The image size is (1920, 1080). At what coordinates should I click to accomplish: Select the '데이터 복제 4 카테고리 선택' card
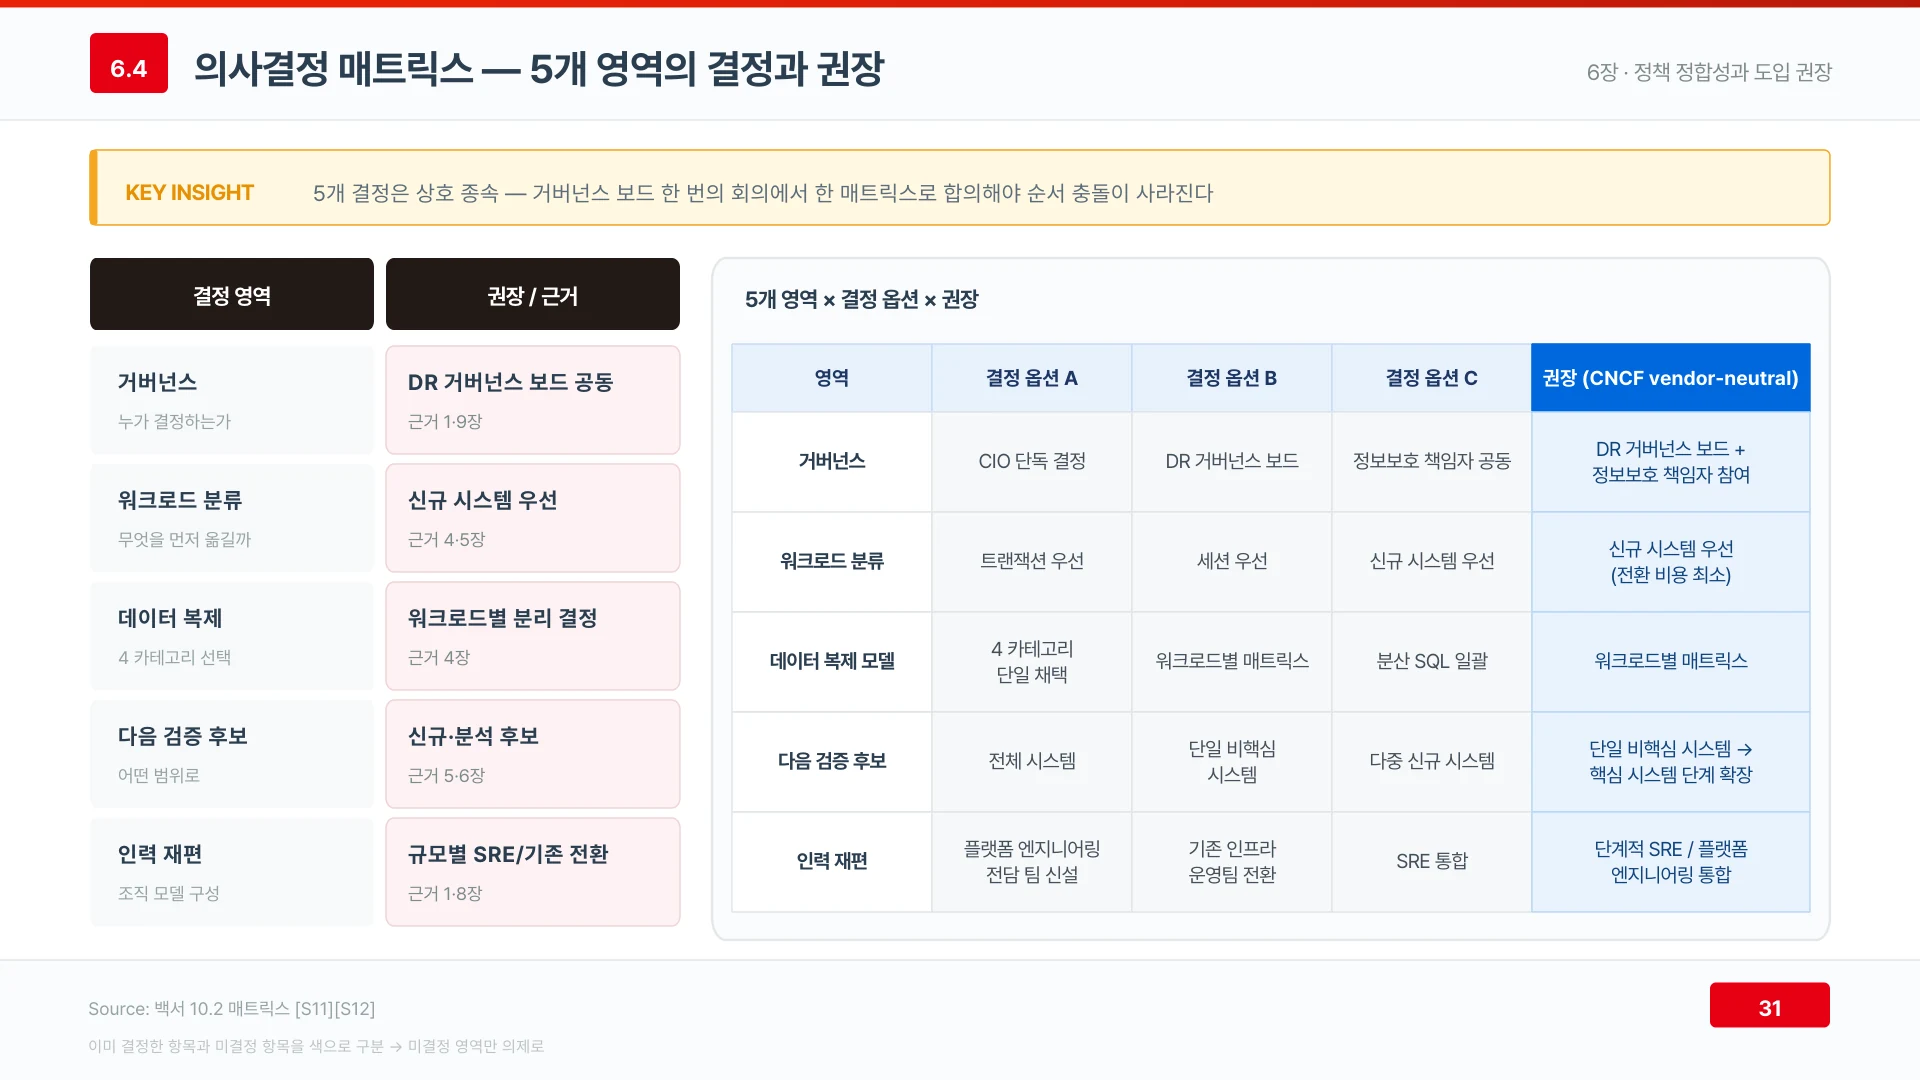[232, 636]
